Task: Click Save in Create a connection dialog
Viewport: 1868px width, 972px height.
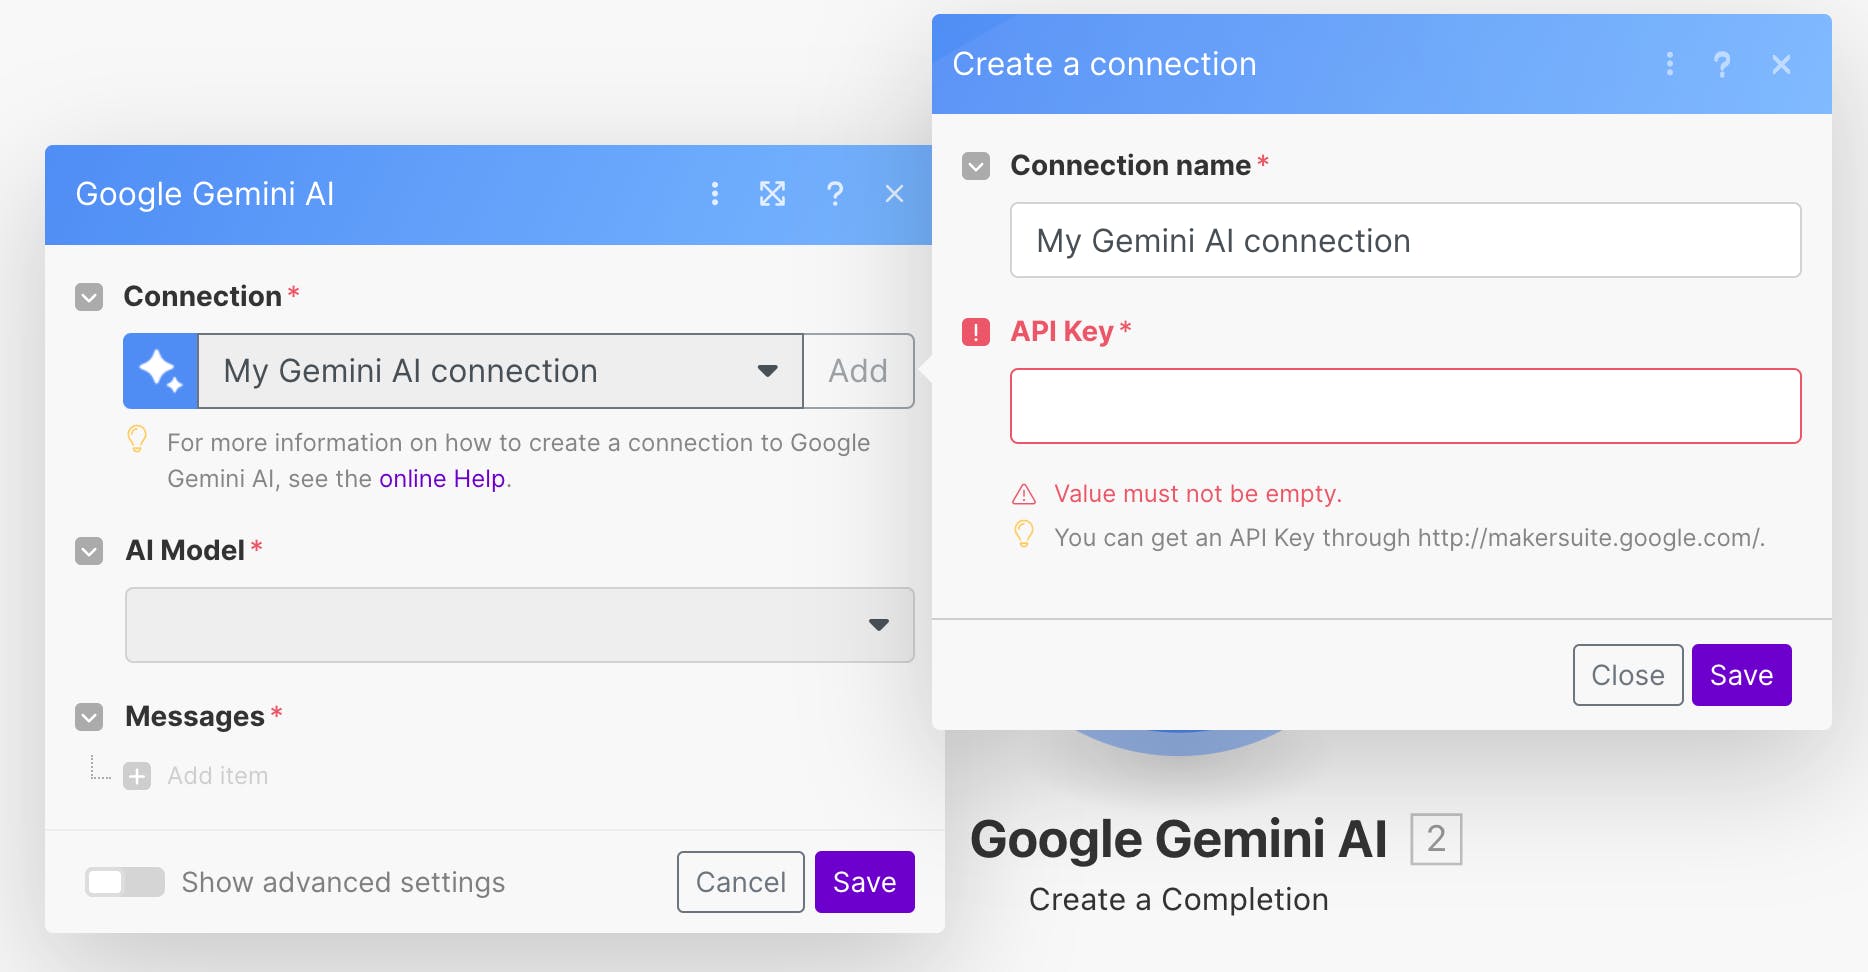Action: (x=1741, y=675)
